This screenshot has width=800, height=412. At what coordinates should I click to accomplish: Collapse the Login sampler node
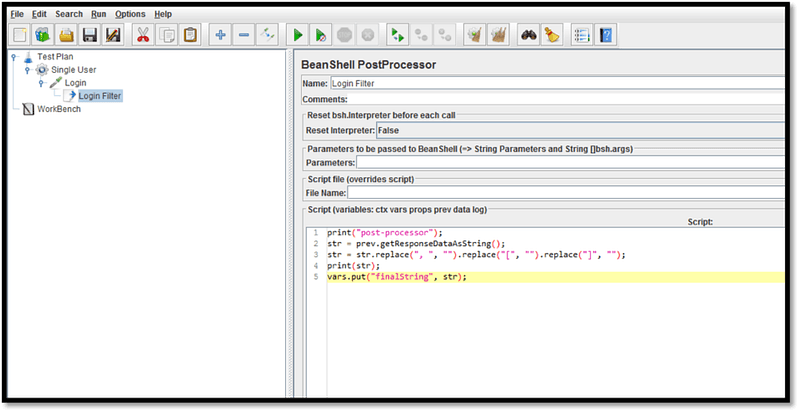tap(40, 83)
